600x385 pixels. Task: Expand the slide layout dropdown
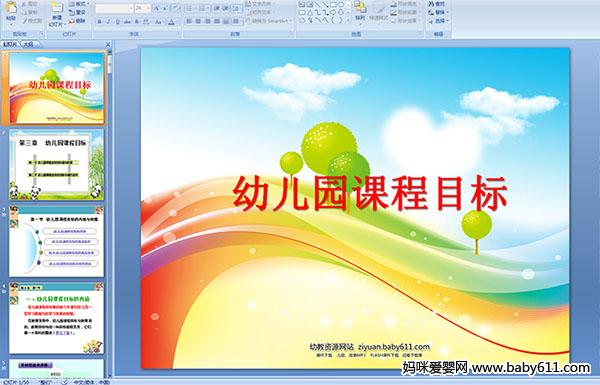(x=79, y=4)
